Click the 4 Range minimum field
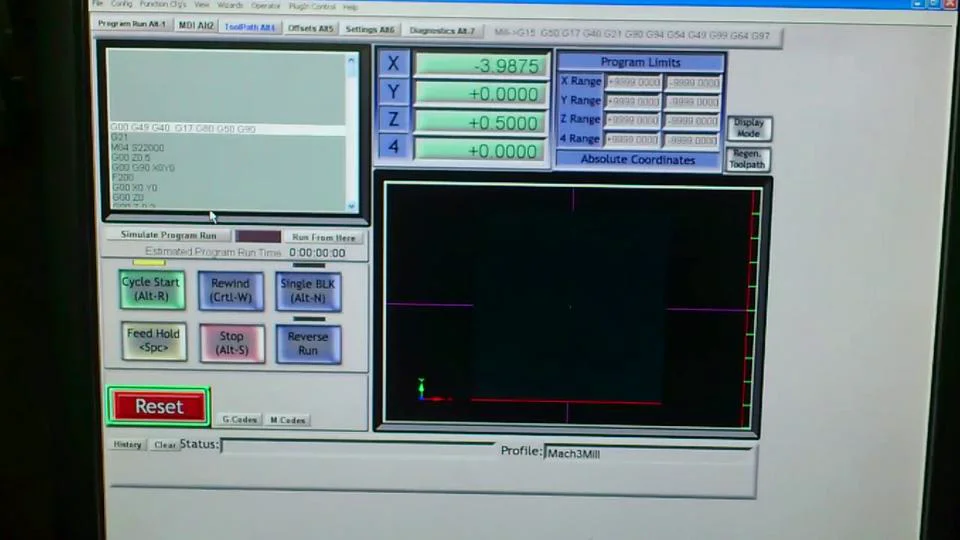This screenshot has width=960, height=540. (691, 141)
